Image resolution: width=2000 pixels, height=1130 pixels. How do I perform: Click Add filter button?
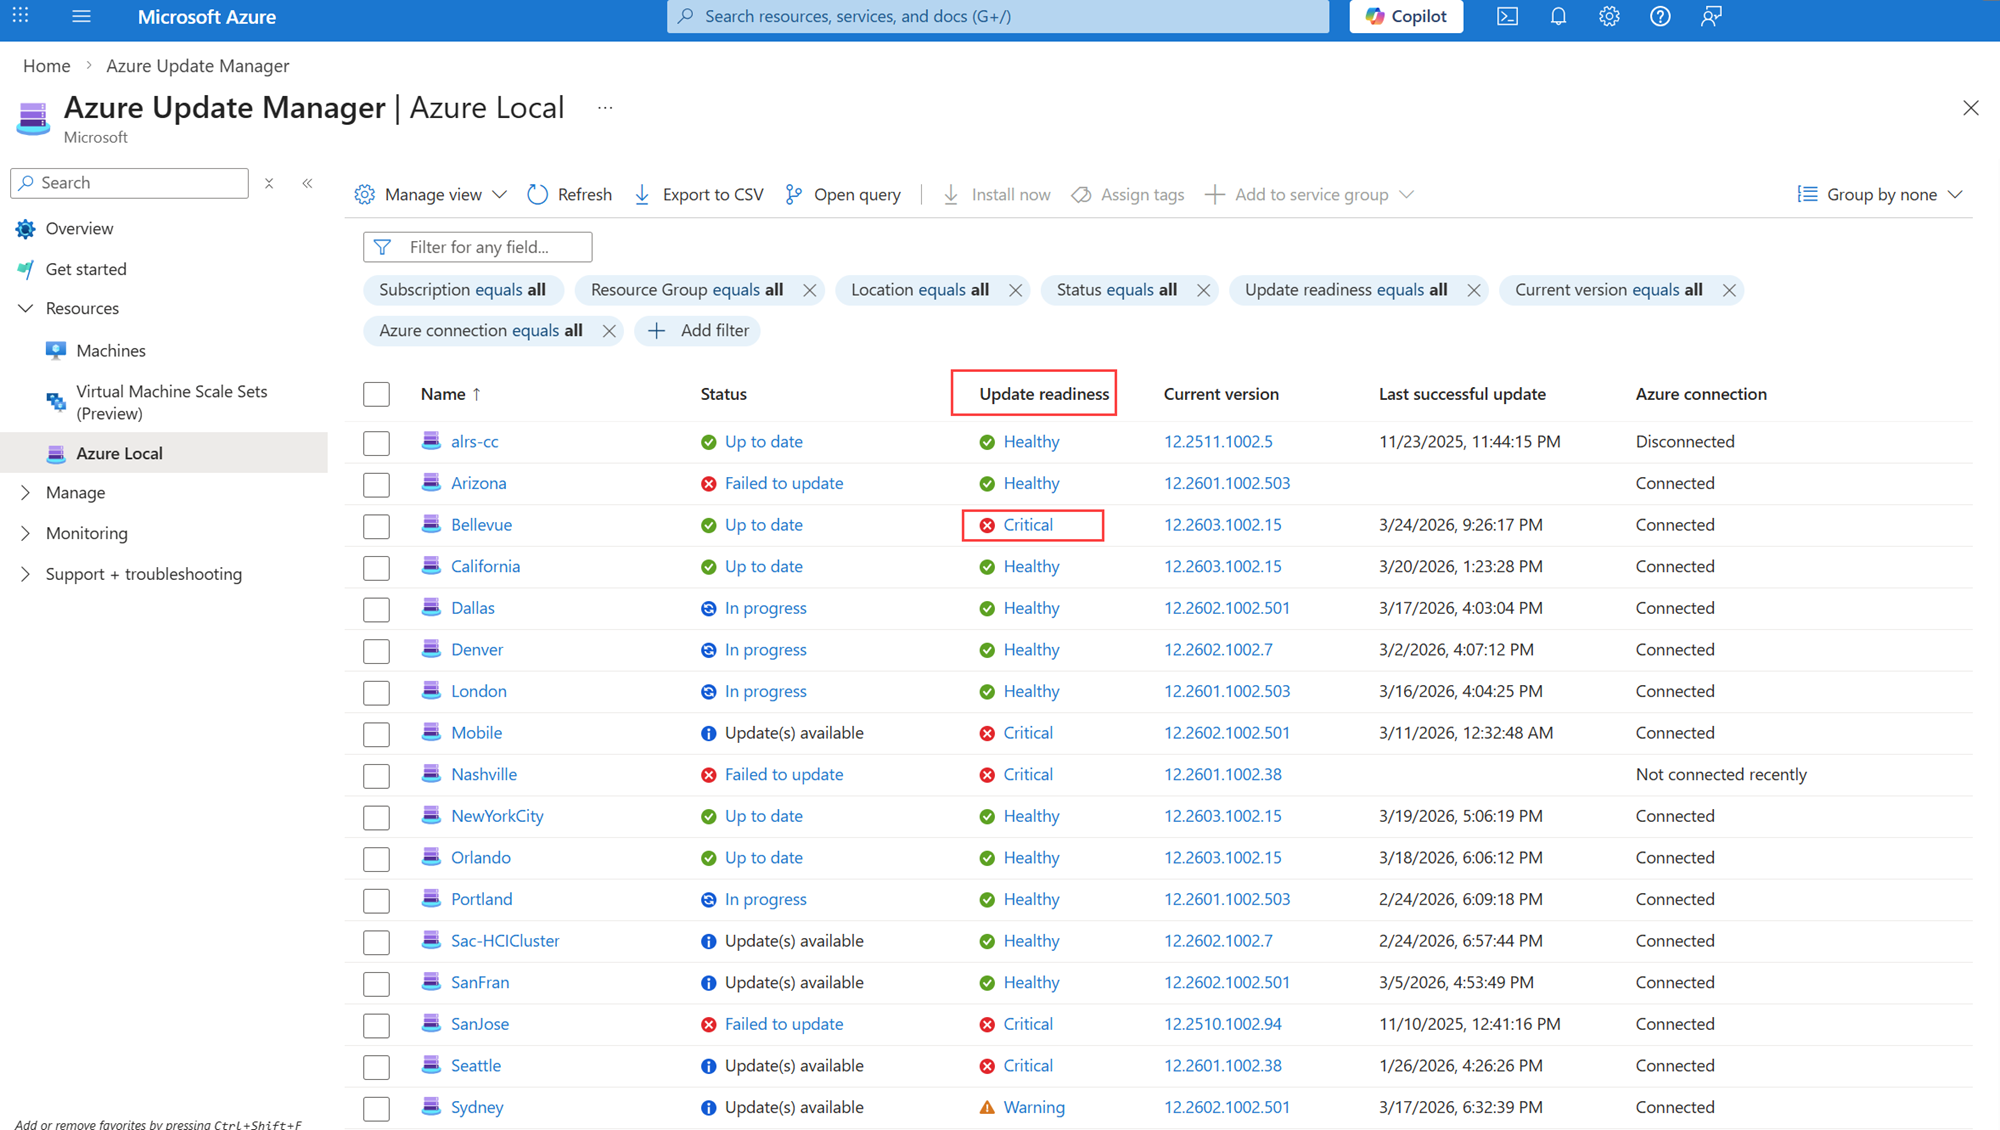(x=698, y=330)
